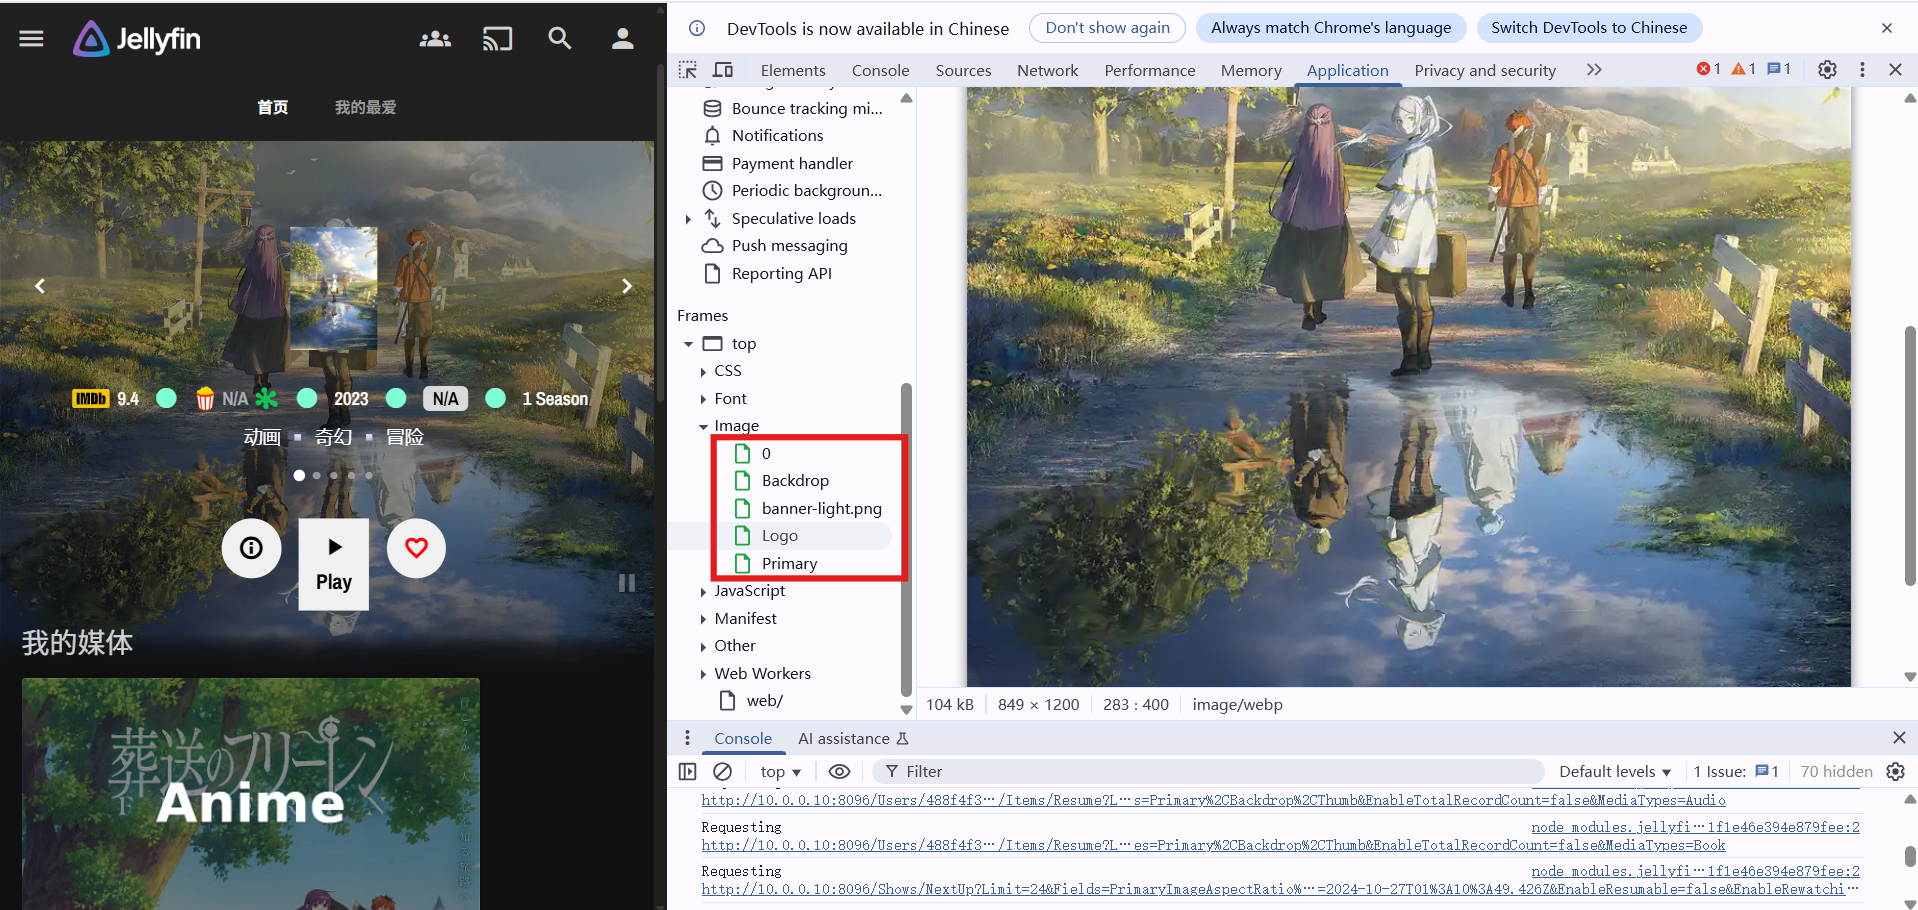This screenshot has width=1918, height=910.
Task: Open the Jellyfin hamburger menu
Action: (32, 39)
